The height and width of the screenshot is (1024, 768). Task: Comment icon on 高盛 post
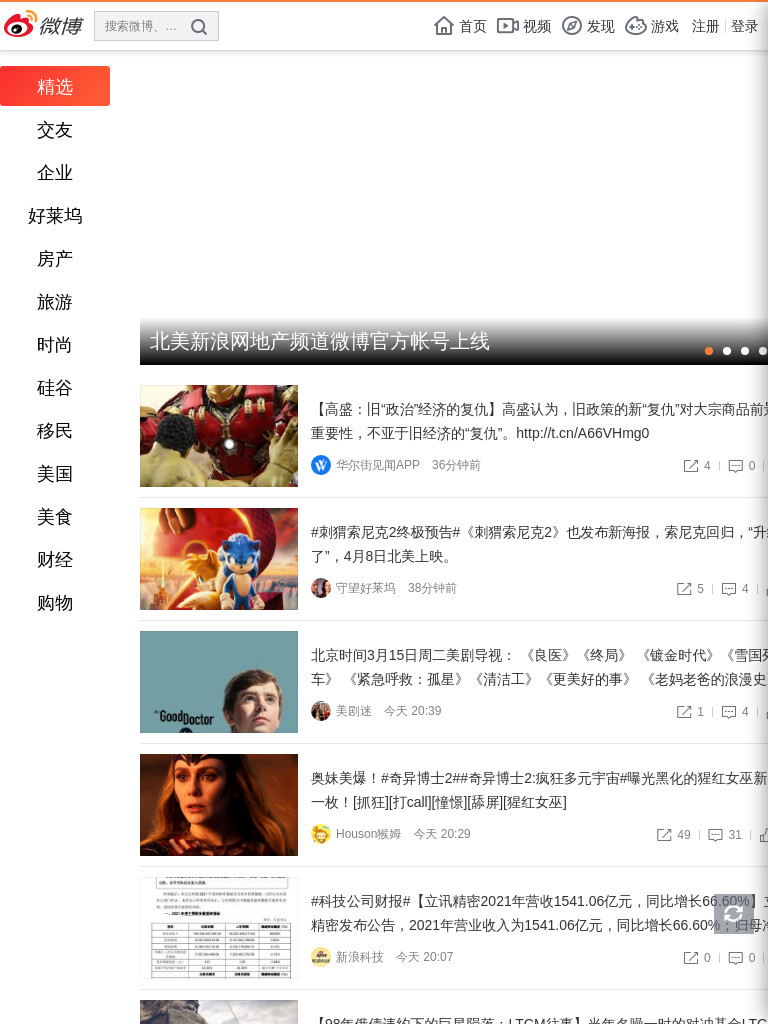pos(735,466)
